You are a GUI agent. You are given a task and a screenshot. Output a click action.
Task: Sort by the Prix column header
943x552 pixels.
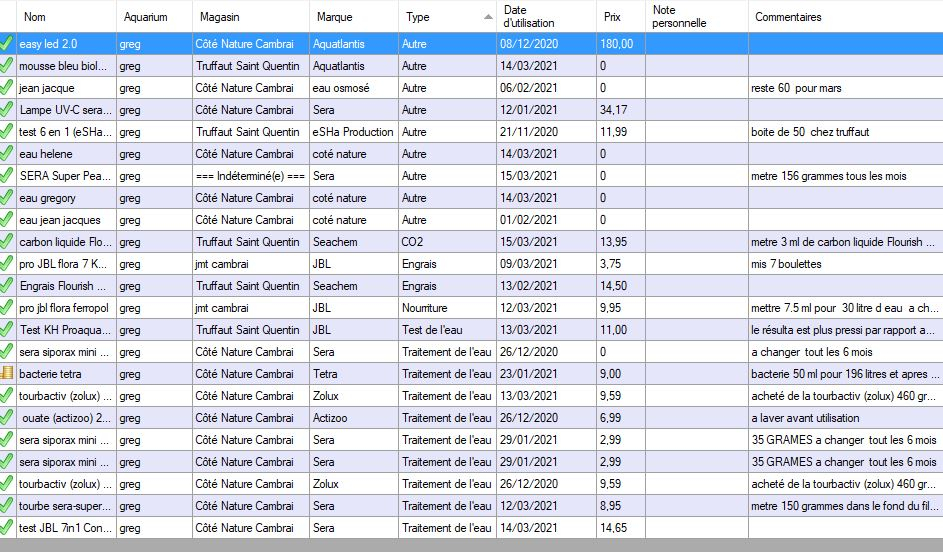[621, 16]
